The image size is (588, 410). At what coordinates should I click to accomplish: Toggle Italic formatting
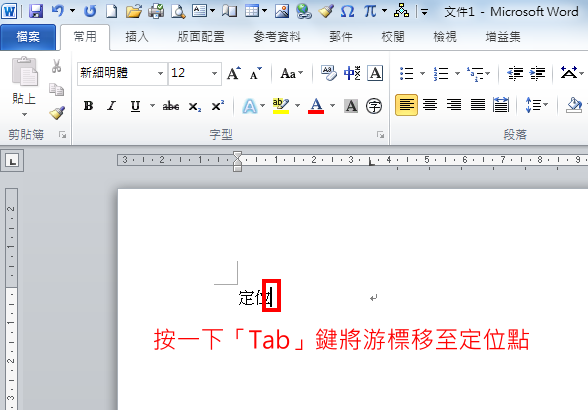(x=111, y=106)
